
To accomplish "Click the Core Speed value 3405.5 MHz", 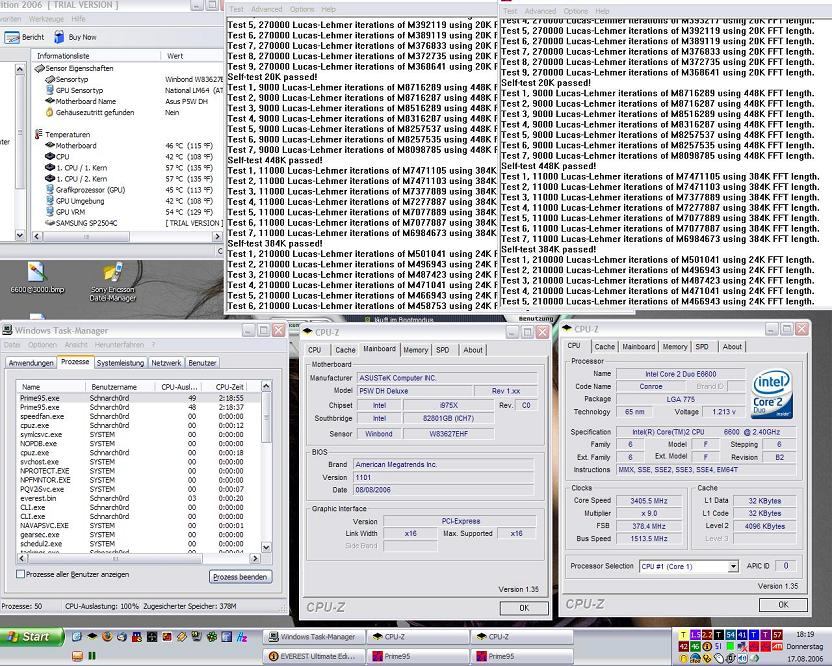I will [x=648, y=500].
